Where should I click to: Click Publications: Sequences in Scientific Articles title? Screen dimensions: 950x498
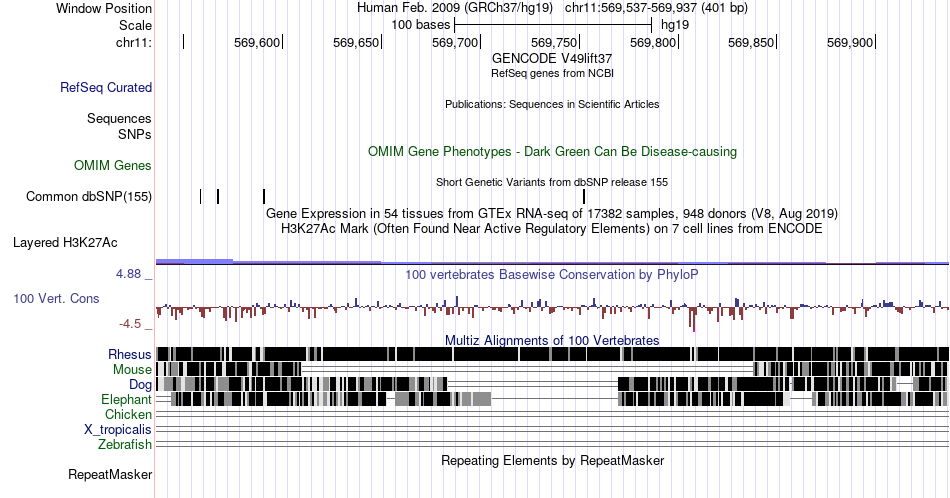click(x=552, y=104)
